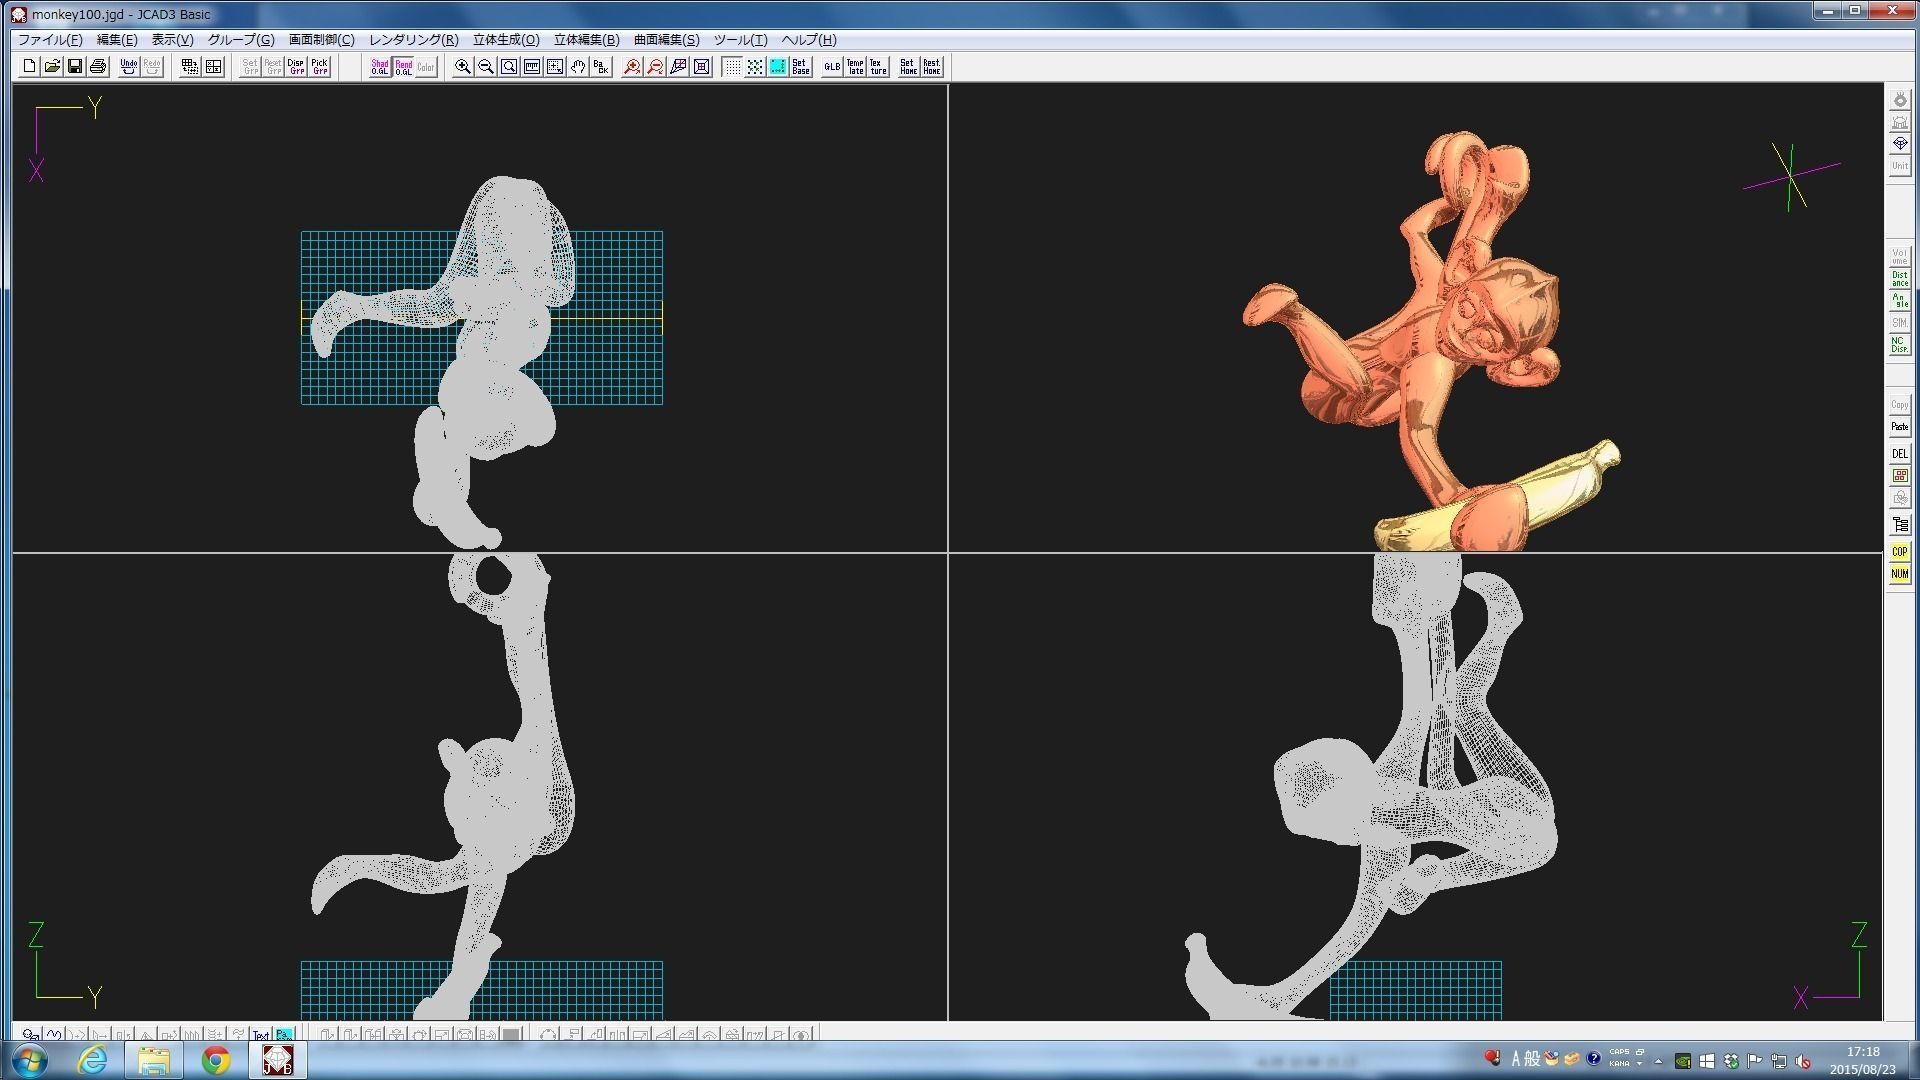Click the red four-square icon in sidebar
Screen dimensions: 1920x1080
[x=1899, y=476]
